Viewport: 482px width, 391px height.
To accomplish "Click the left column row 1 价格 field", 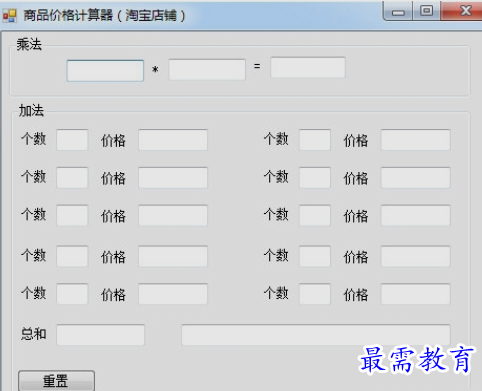I will [x=173, y=140].
